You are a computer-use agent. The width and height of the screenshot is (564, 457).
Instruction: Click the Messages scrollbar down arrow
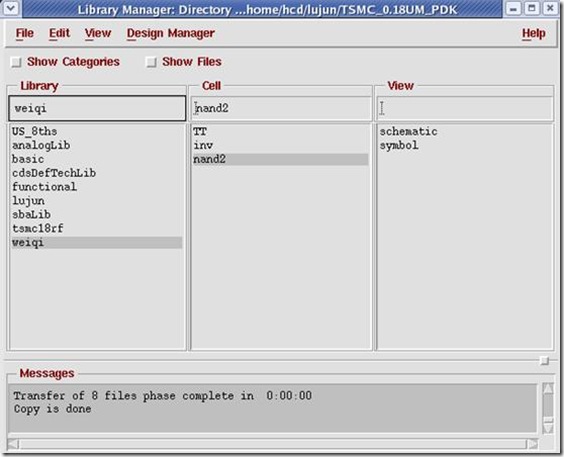click(548, 427)
